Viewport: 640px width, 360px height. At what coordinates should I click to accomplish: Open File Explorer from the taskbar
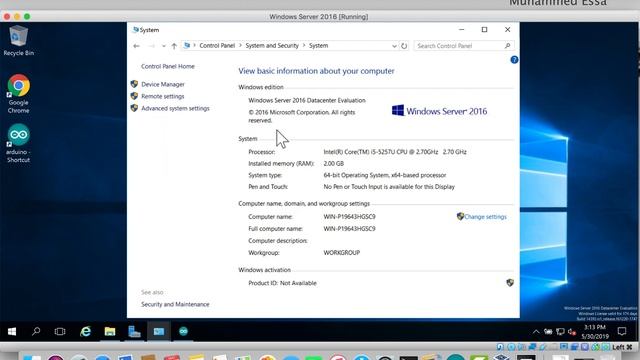point(110,331)
